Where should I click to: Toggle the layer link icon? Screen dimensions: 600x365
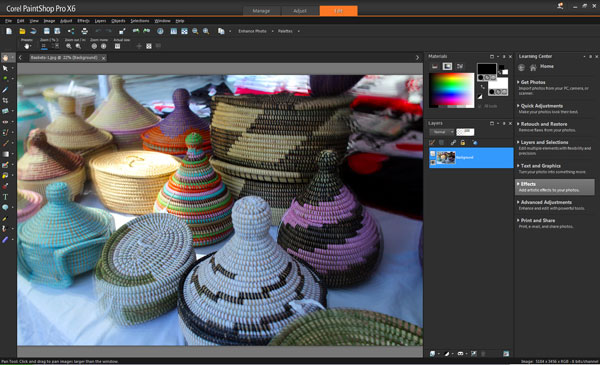coord(453,143)
